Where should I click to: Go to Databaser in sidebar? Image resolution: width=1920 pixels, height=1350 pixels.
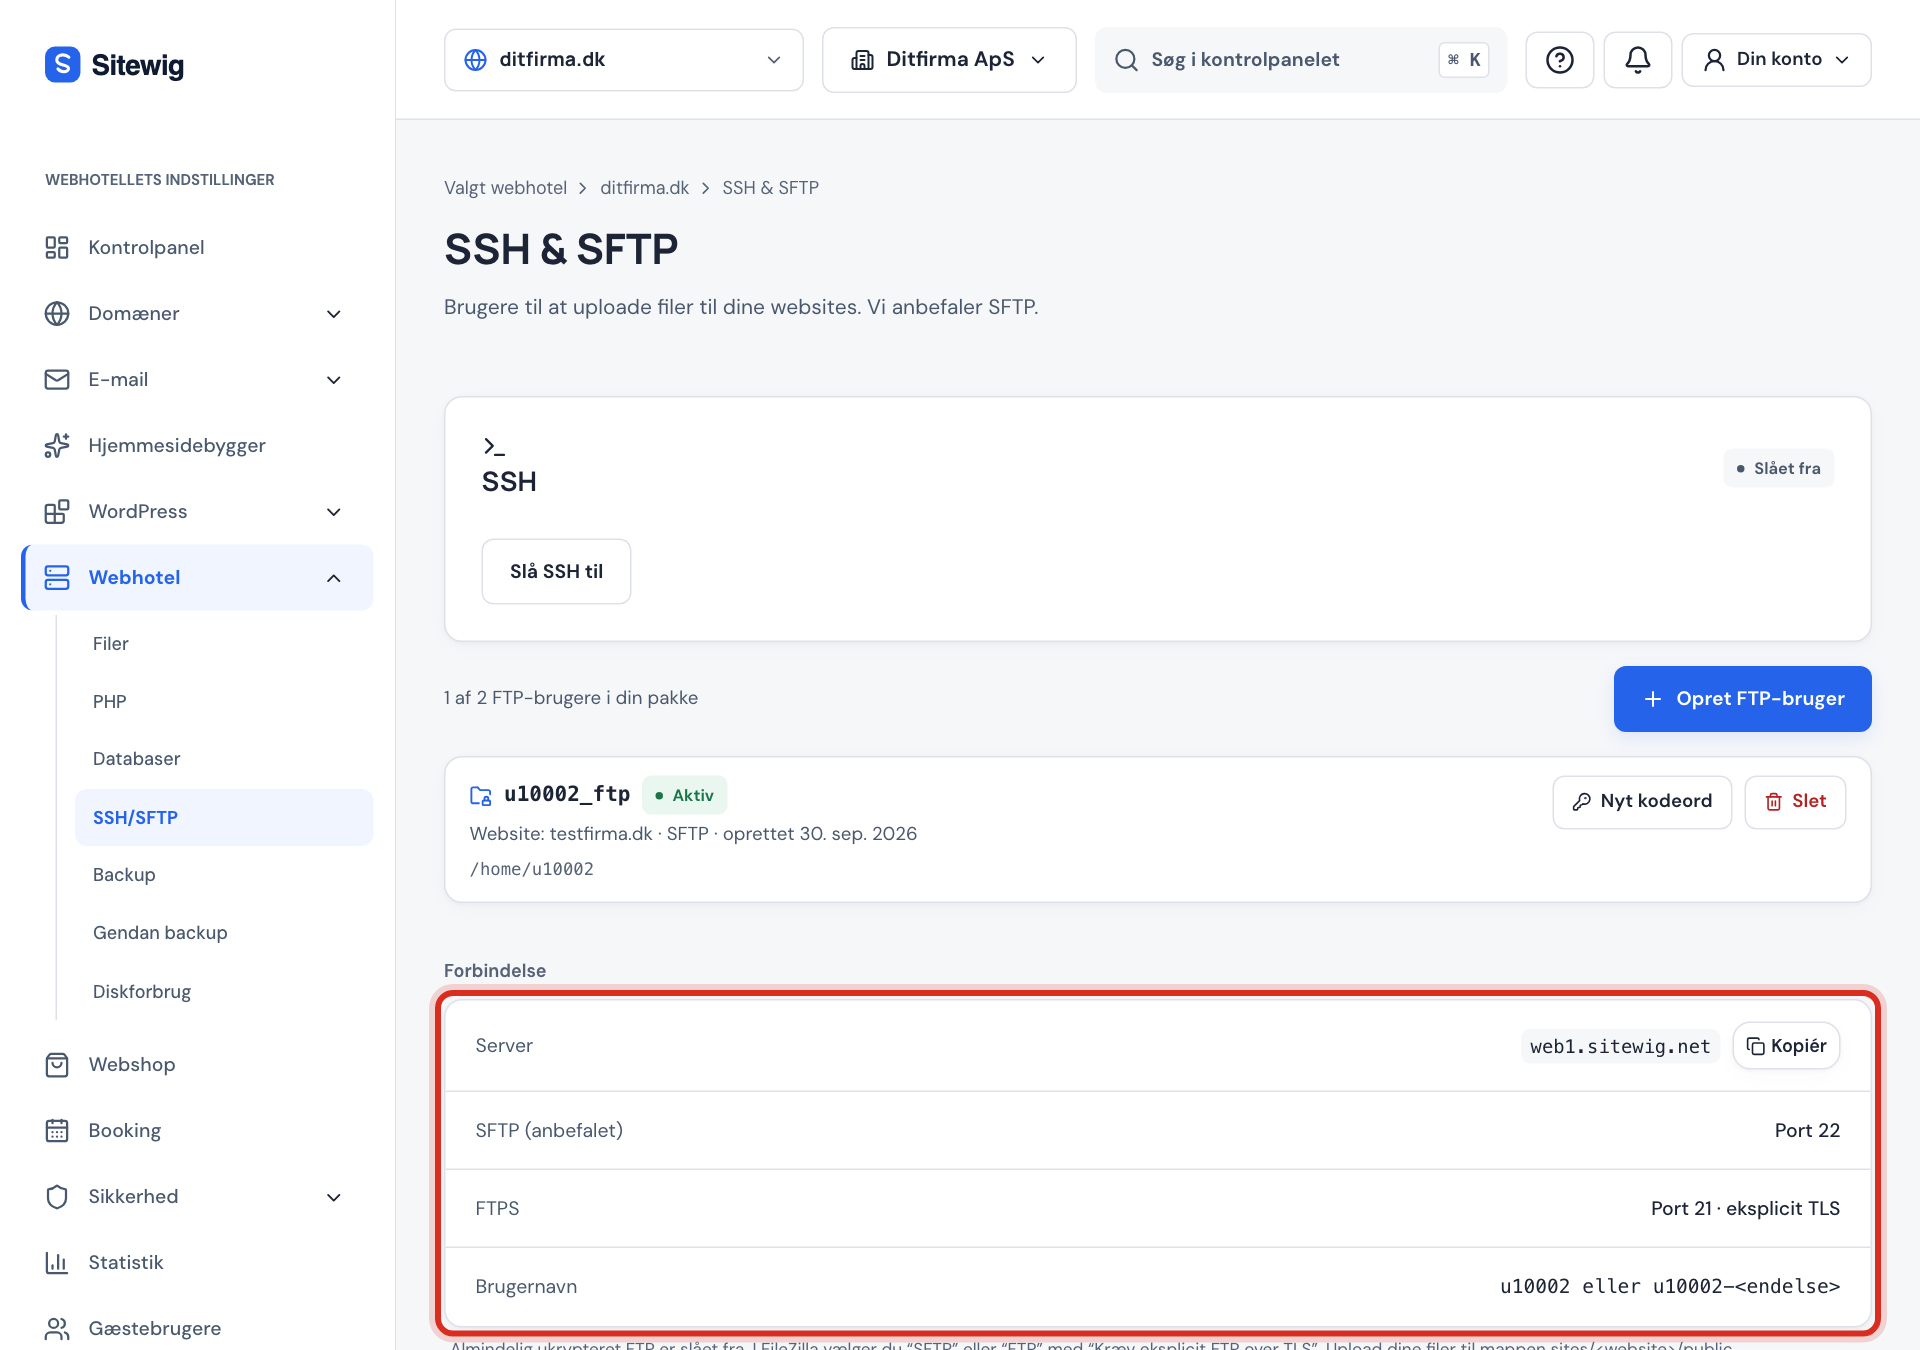224,759
